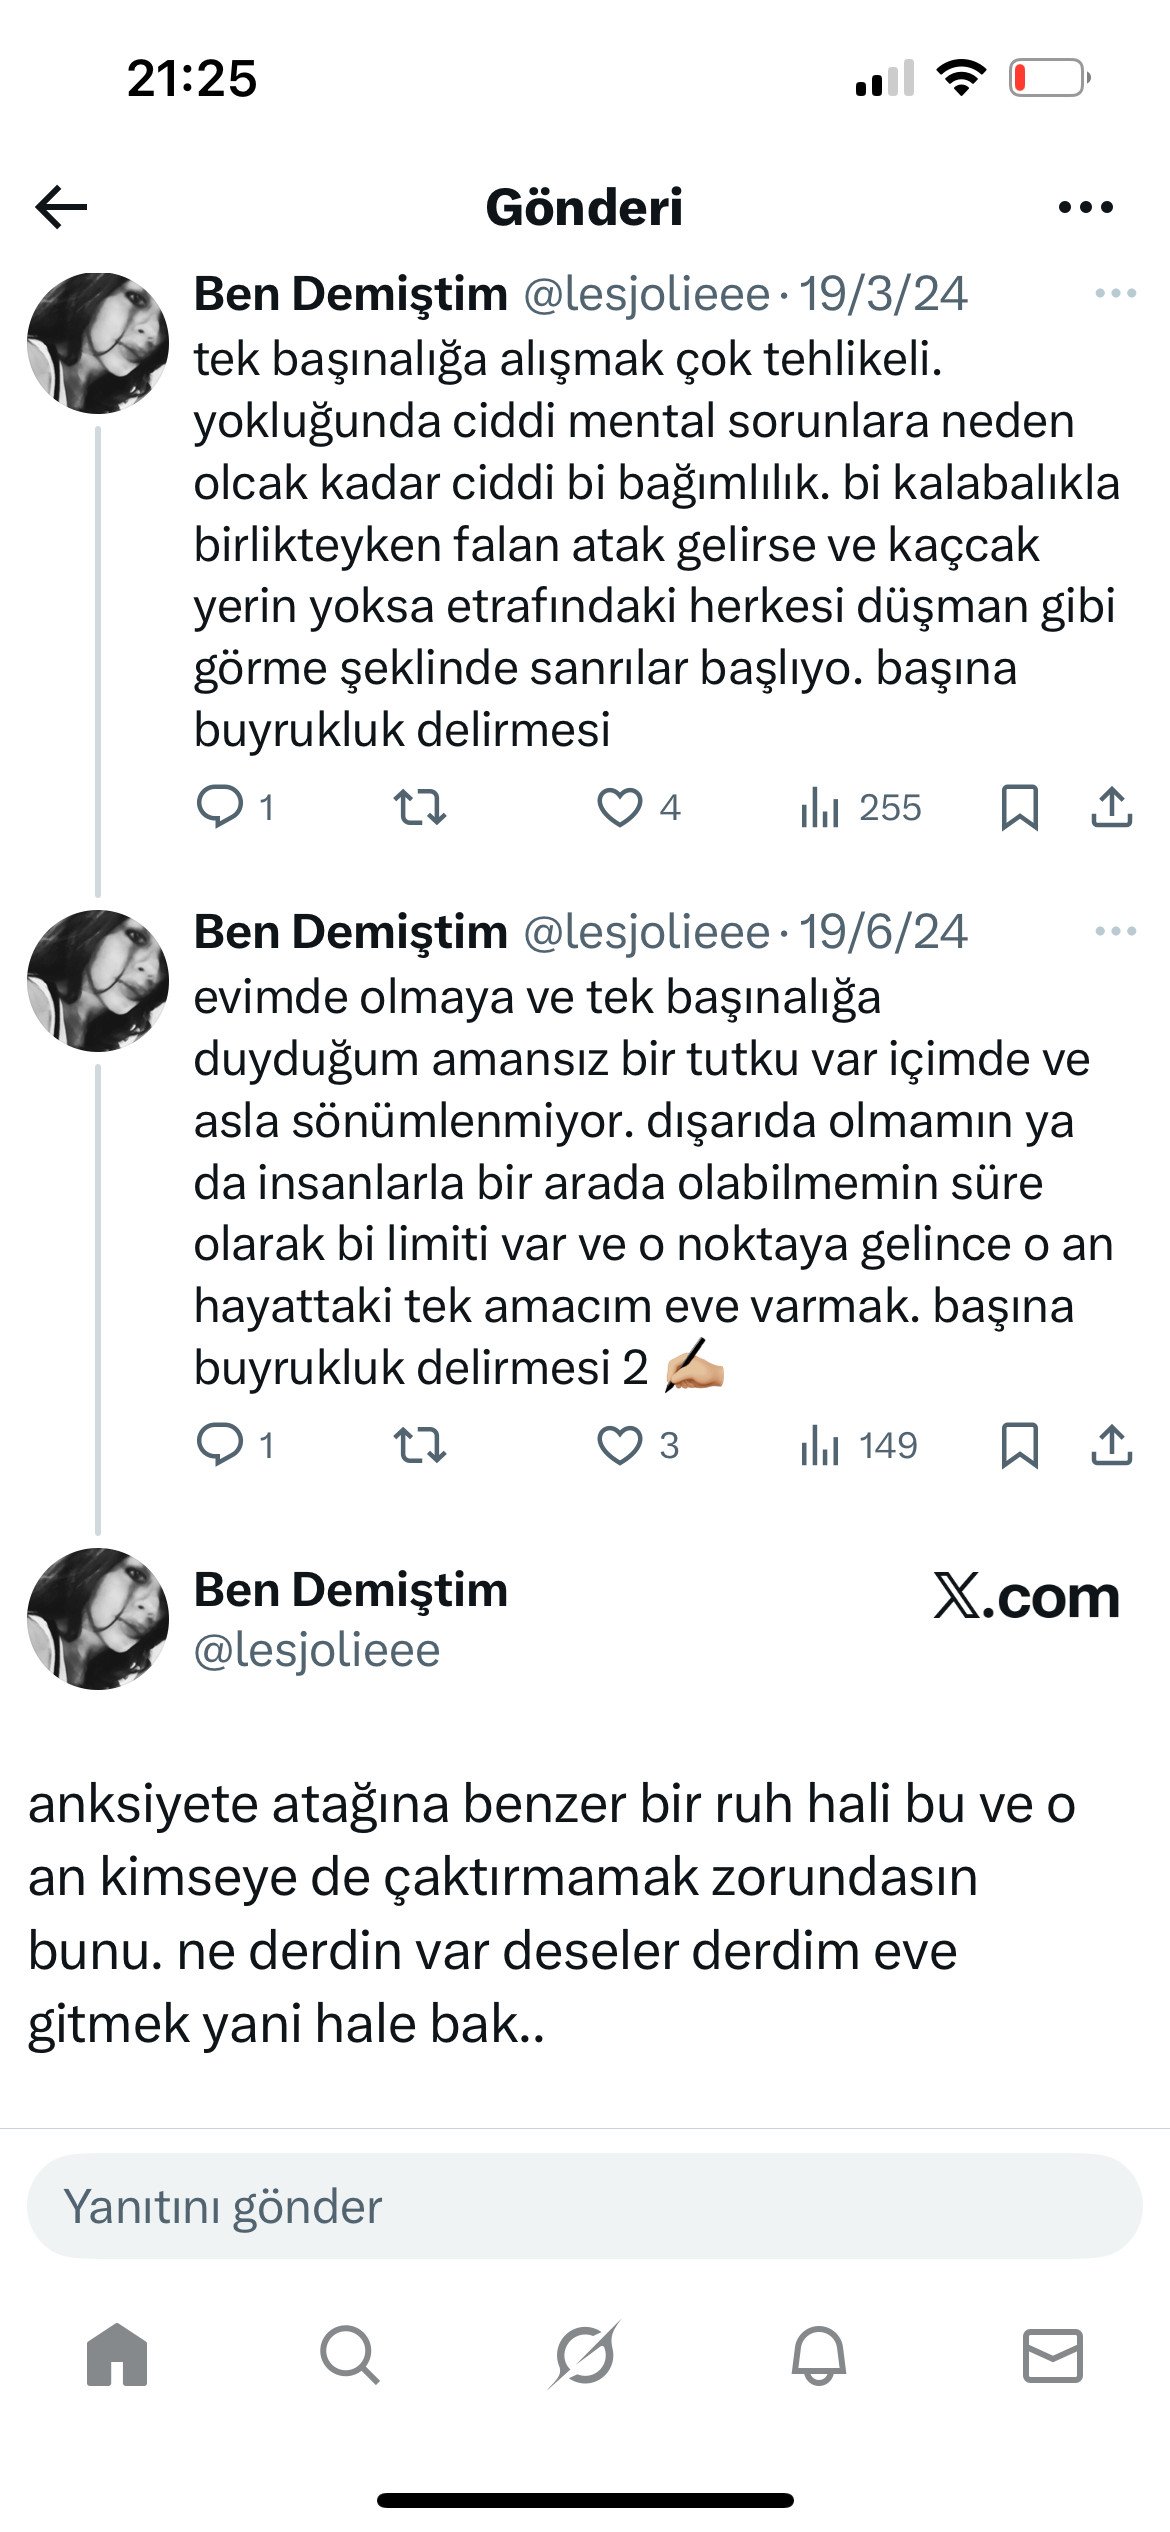Tap the X.com label on main post

tap(1026, 1596)
